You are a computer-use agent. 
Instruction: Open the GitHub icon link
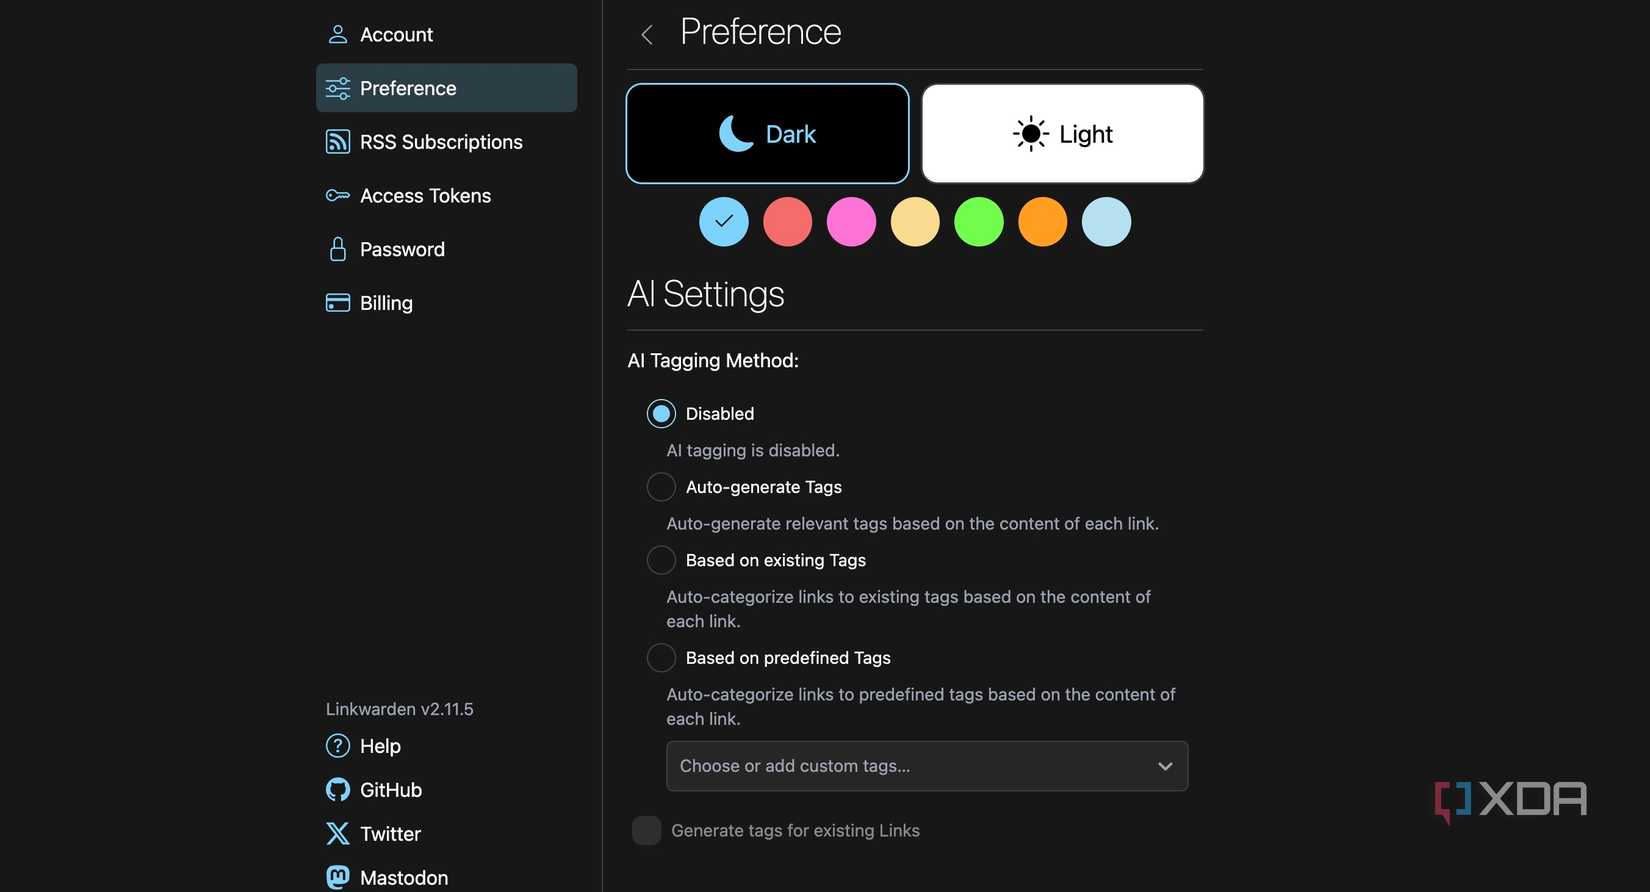pos(337,790)
